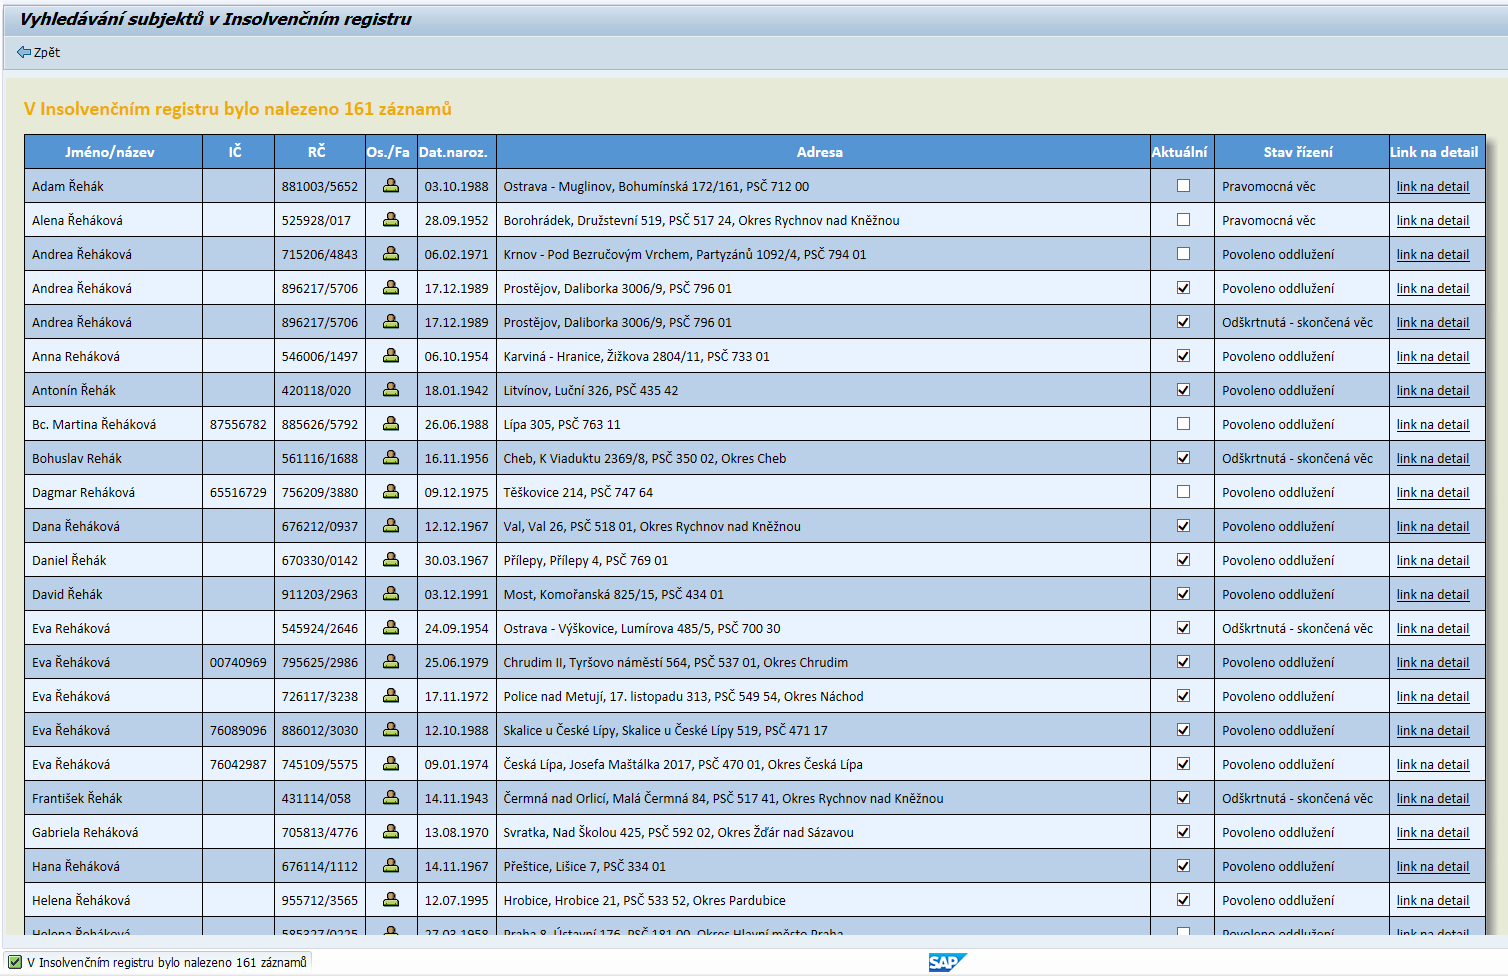
Task: Click person icon in Dagmar Reháková row
Action: [391, 492]
